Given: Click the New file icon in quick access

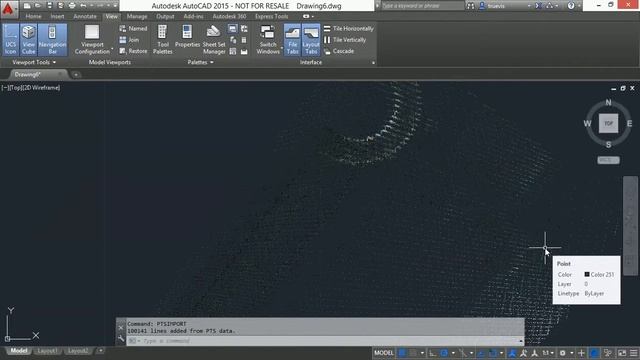Looking at the screenshot, I should tap(27, 6).
